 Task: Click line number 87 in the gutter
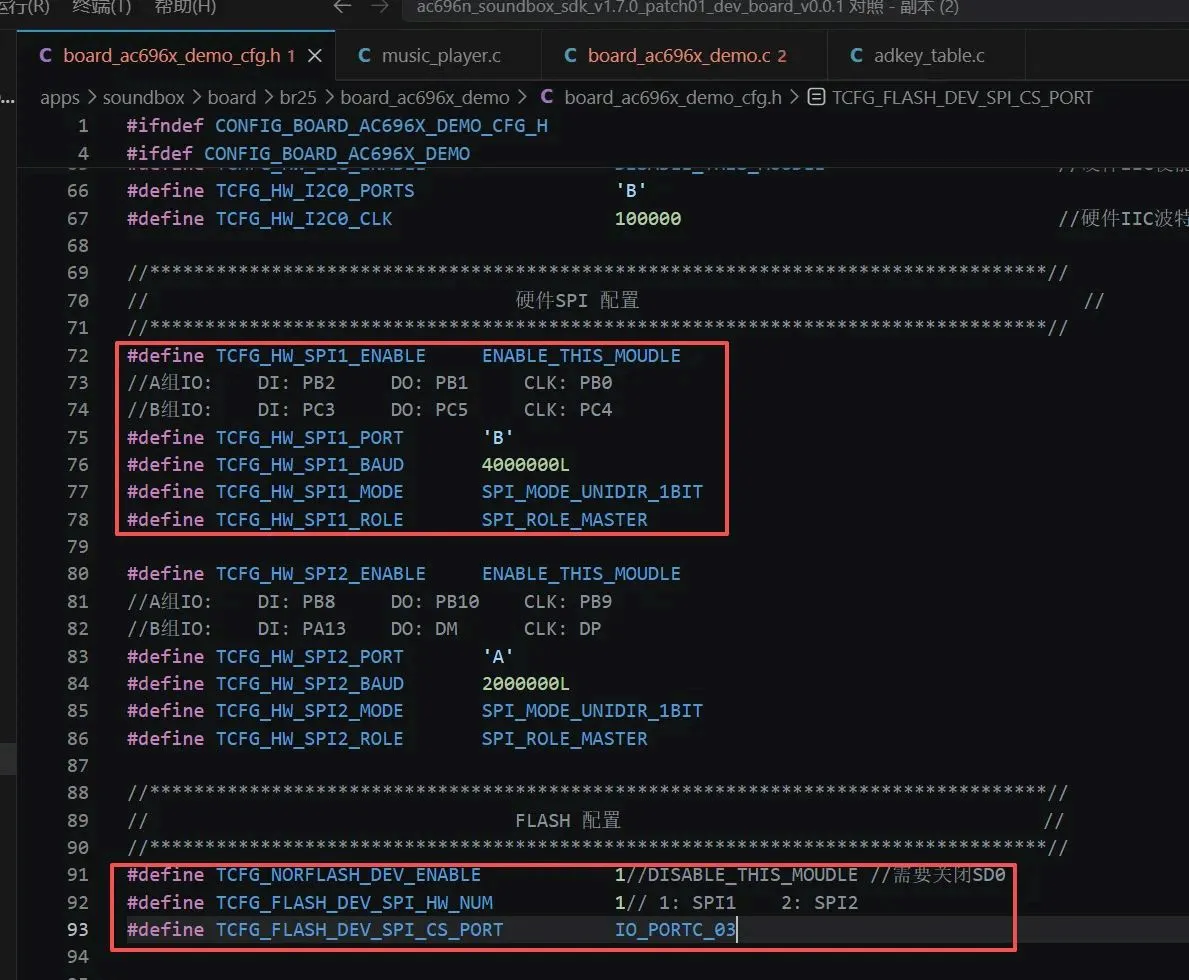(77, 766)
